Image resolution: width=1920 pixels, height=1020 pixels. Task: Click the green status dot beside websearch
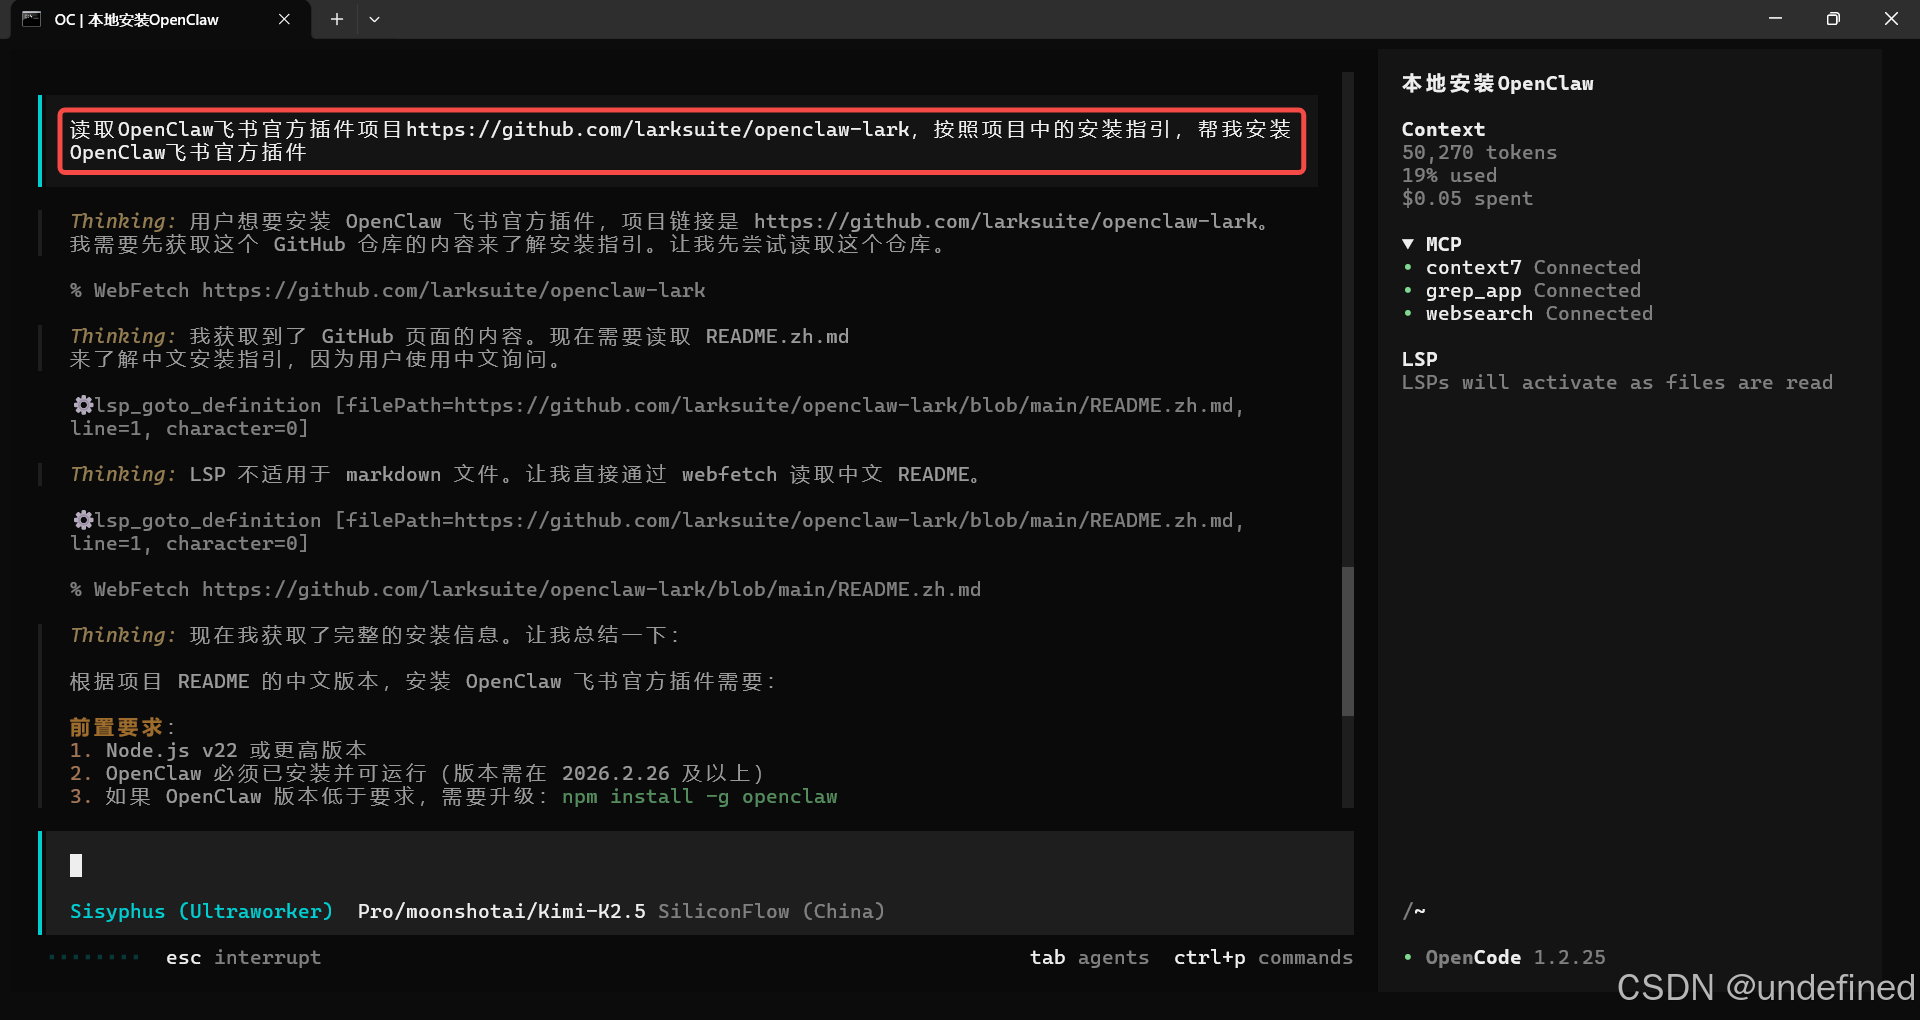tap(1408, 313)
